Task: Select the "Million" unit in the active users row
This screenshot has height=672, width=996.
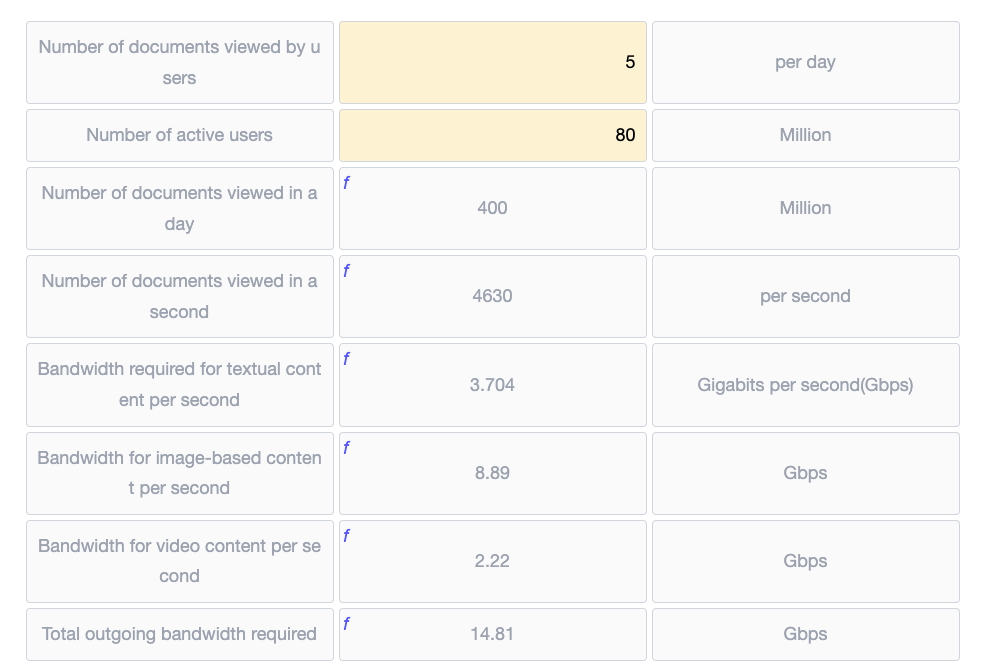Action: point(805,135)
